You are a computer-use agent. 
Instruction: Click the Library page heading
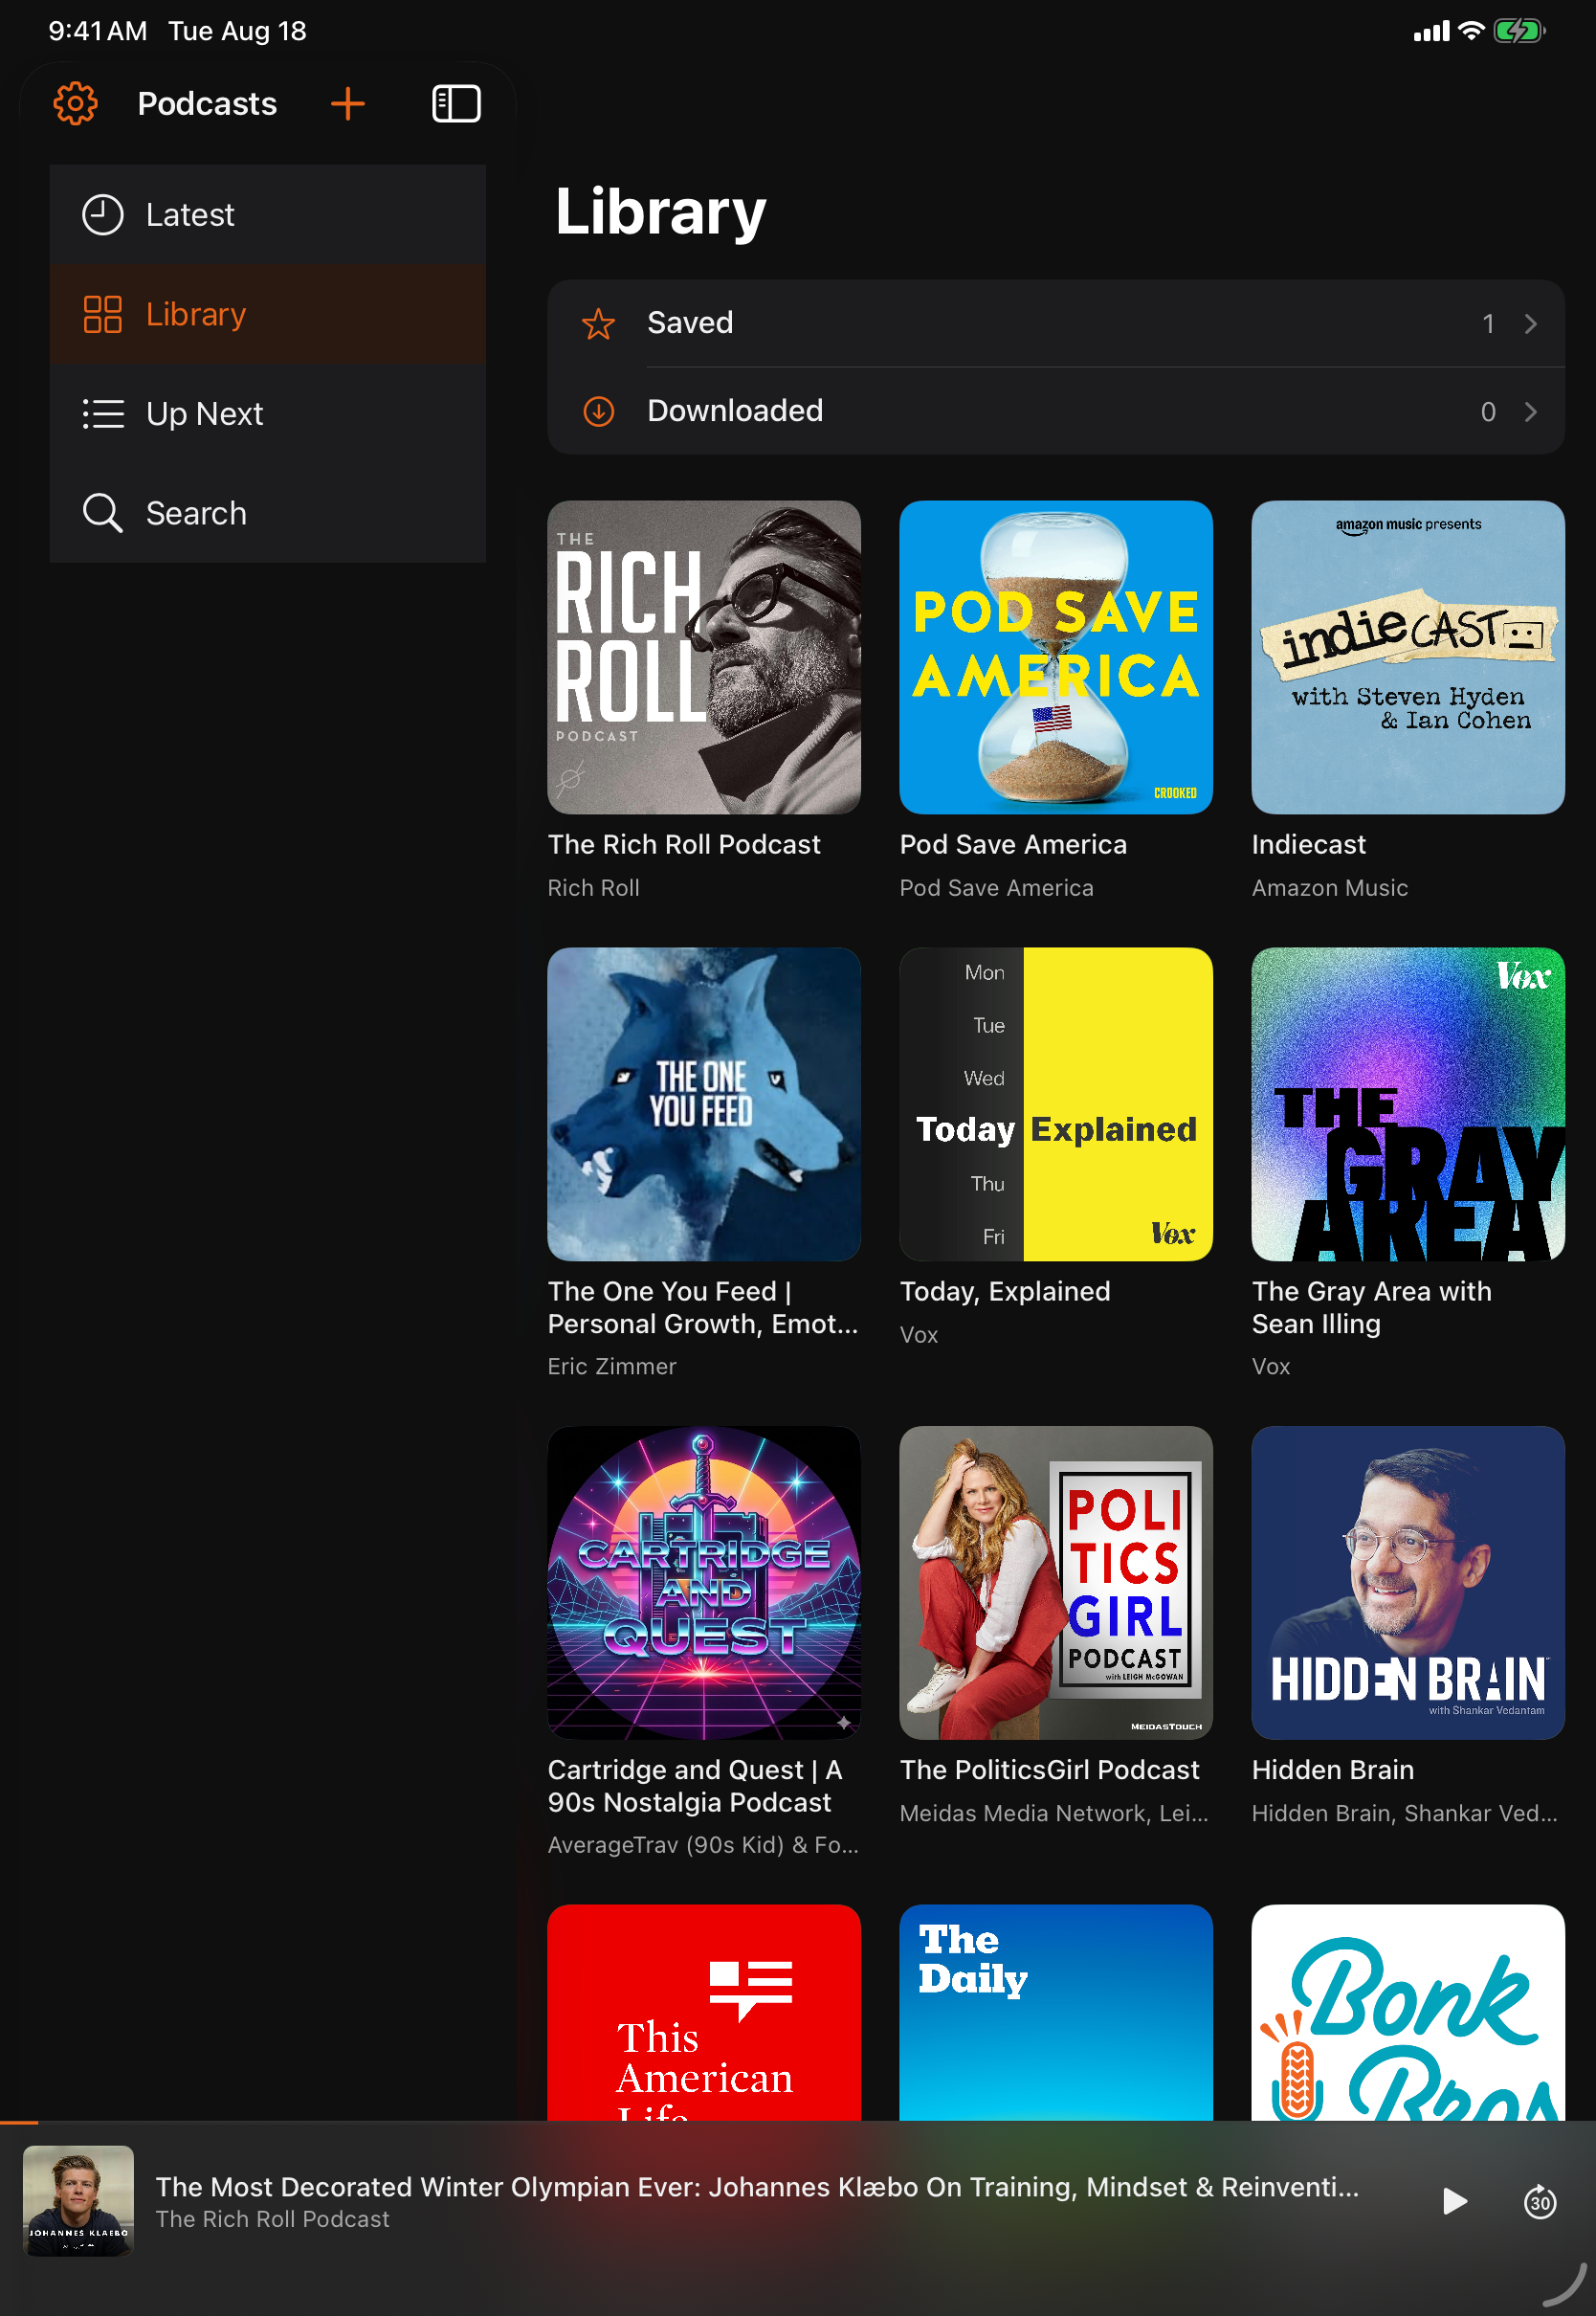tap(660, 212)
